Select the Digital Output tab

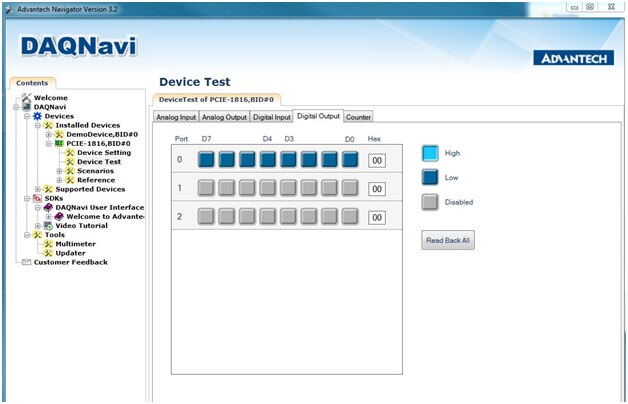pyautogui.click(x=318, y=116)
